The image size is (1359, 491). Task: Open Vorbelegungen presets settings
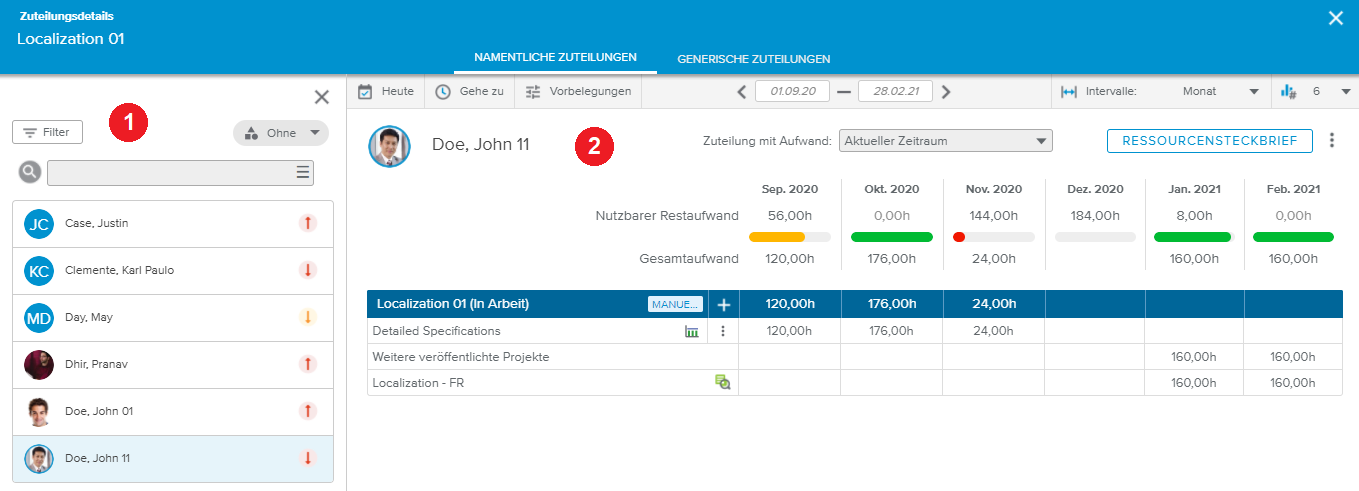tap(533, 91)
